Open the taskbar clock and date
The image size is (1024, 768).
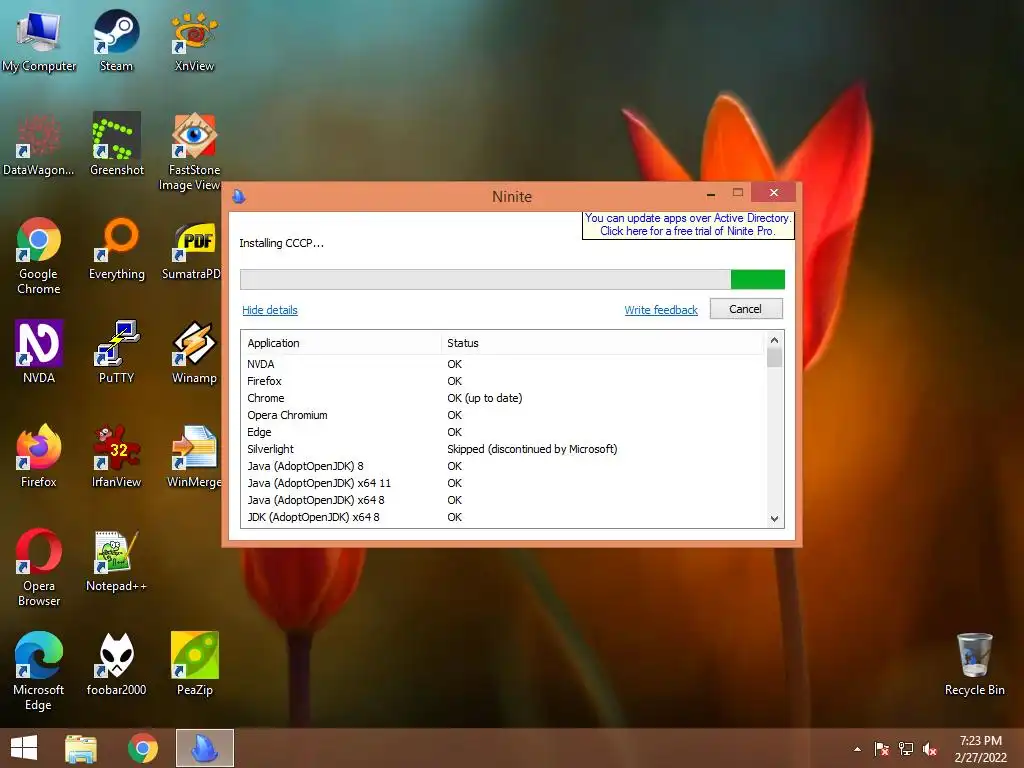pos(980,749)
